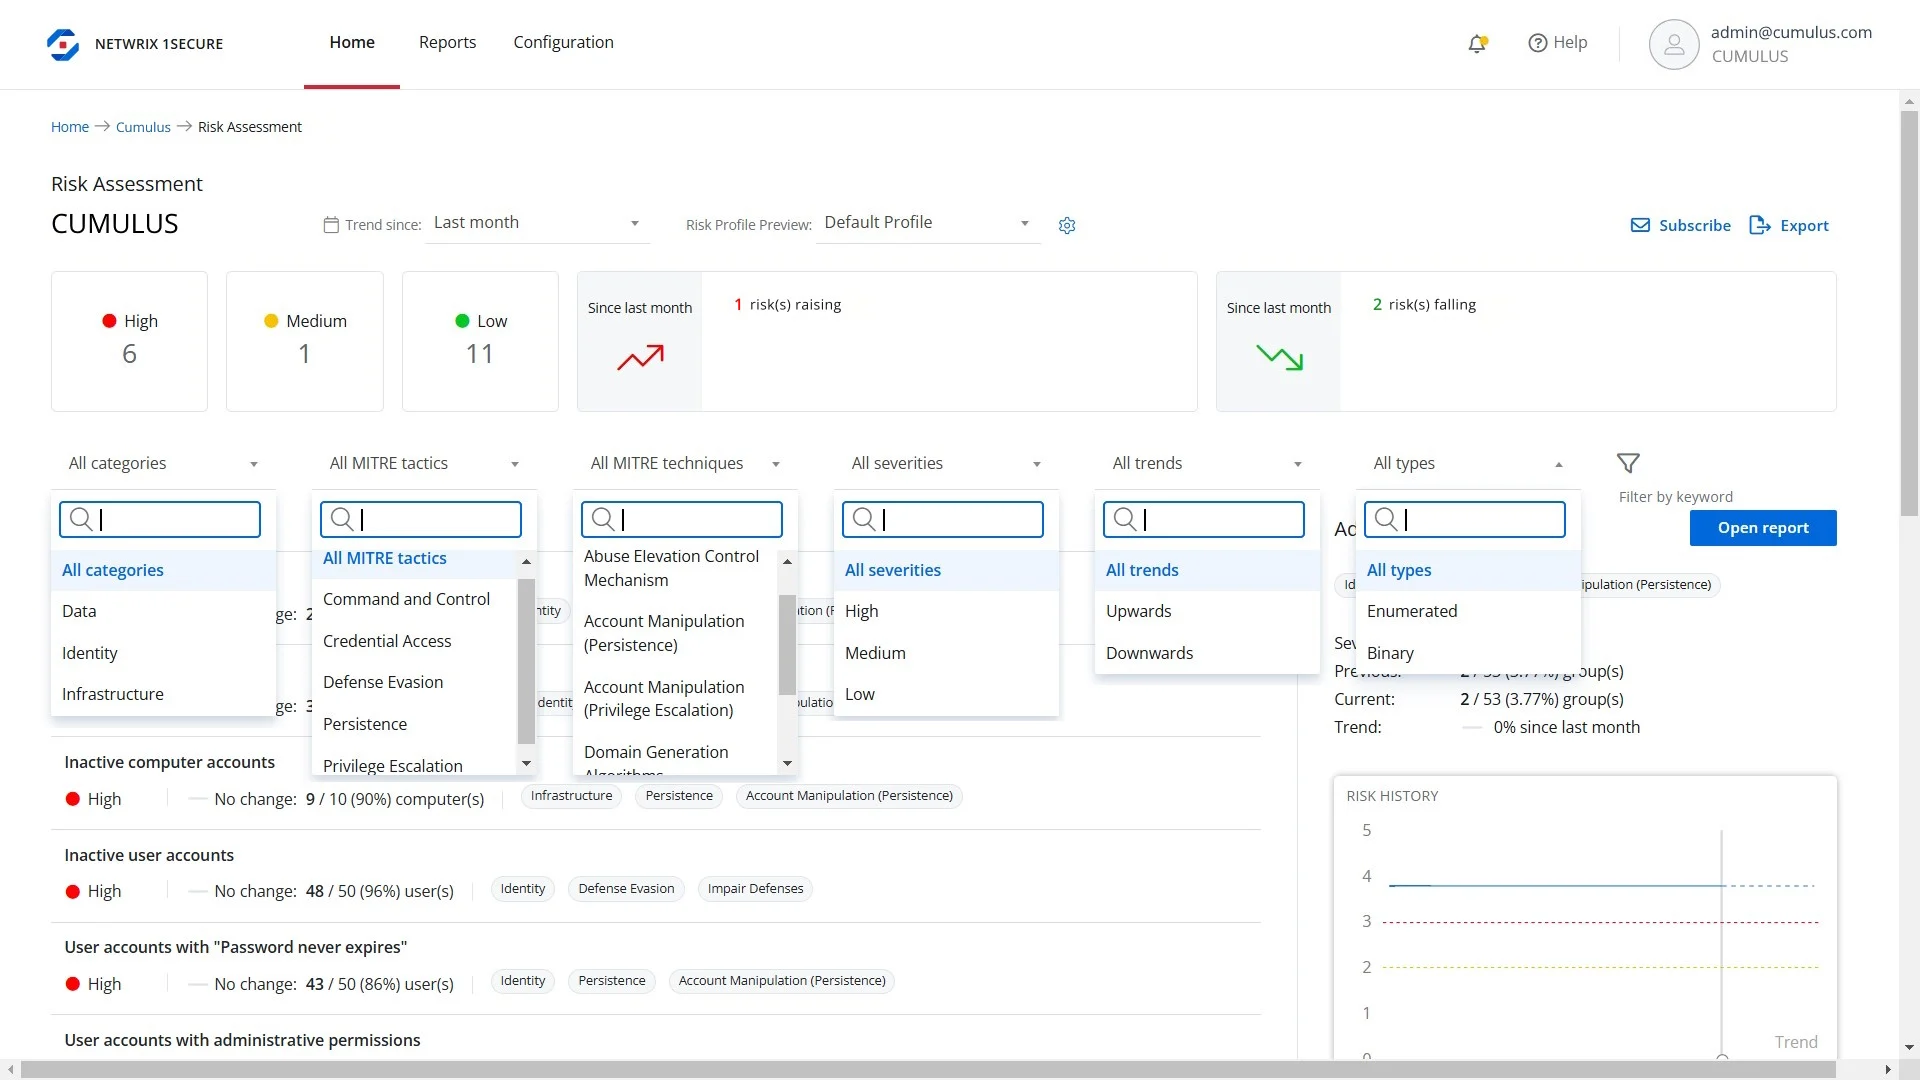Select Data in categories list
The width and height of the screenshot is (1920, 1080).
163,611
